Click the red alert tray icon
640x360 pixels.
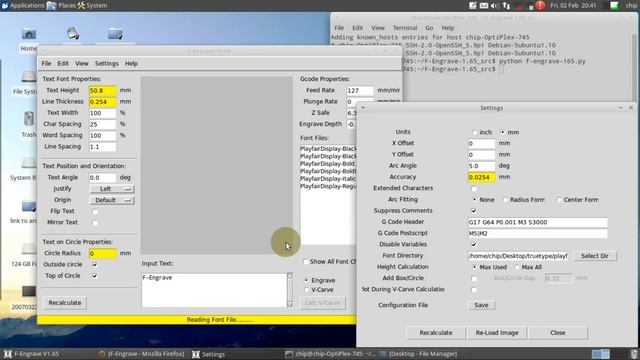click(540, 5)
